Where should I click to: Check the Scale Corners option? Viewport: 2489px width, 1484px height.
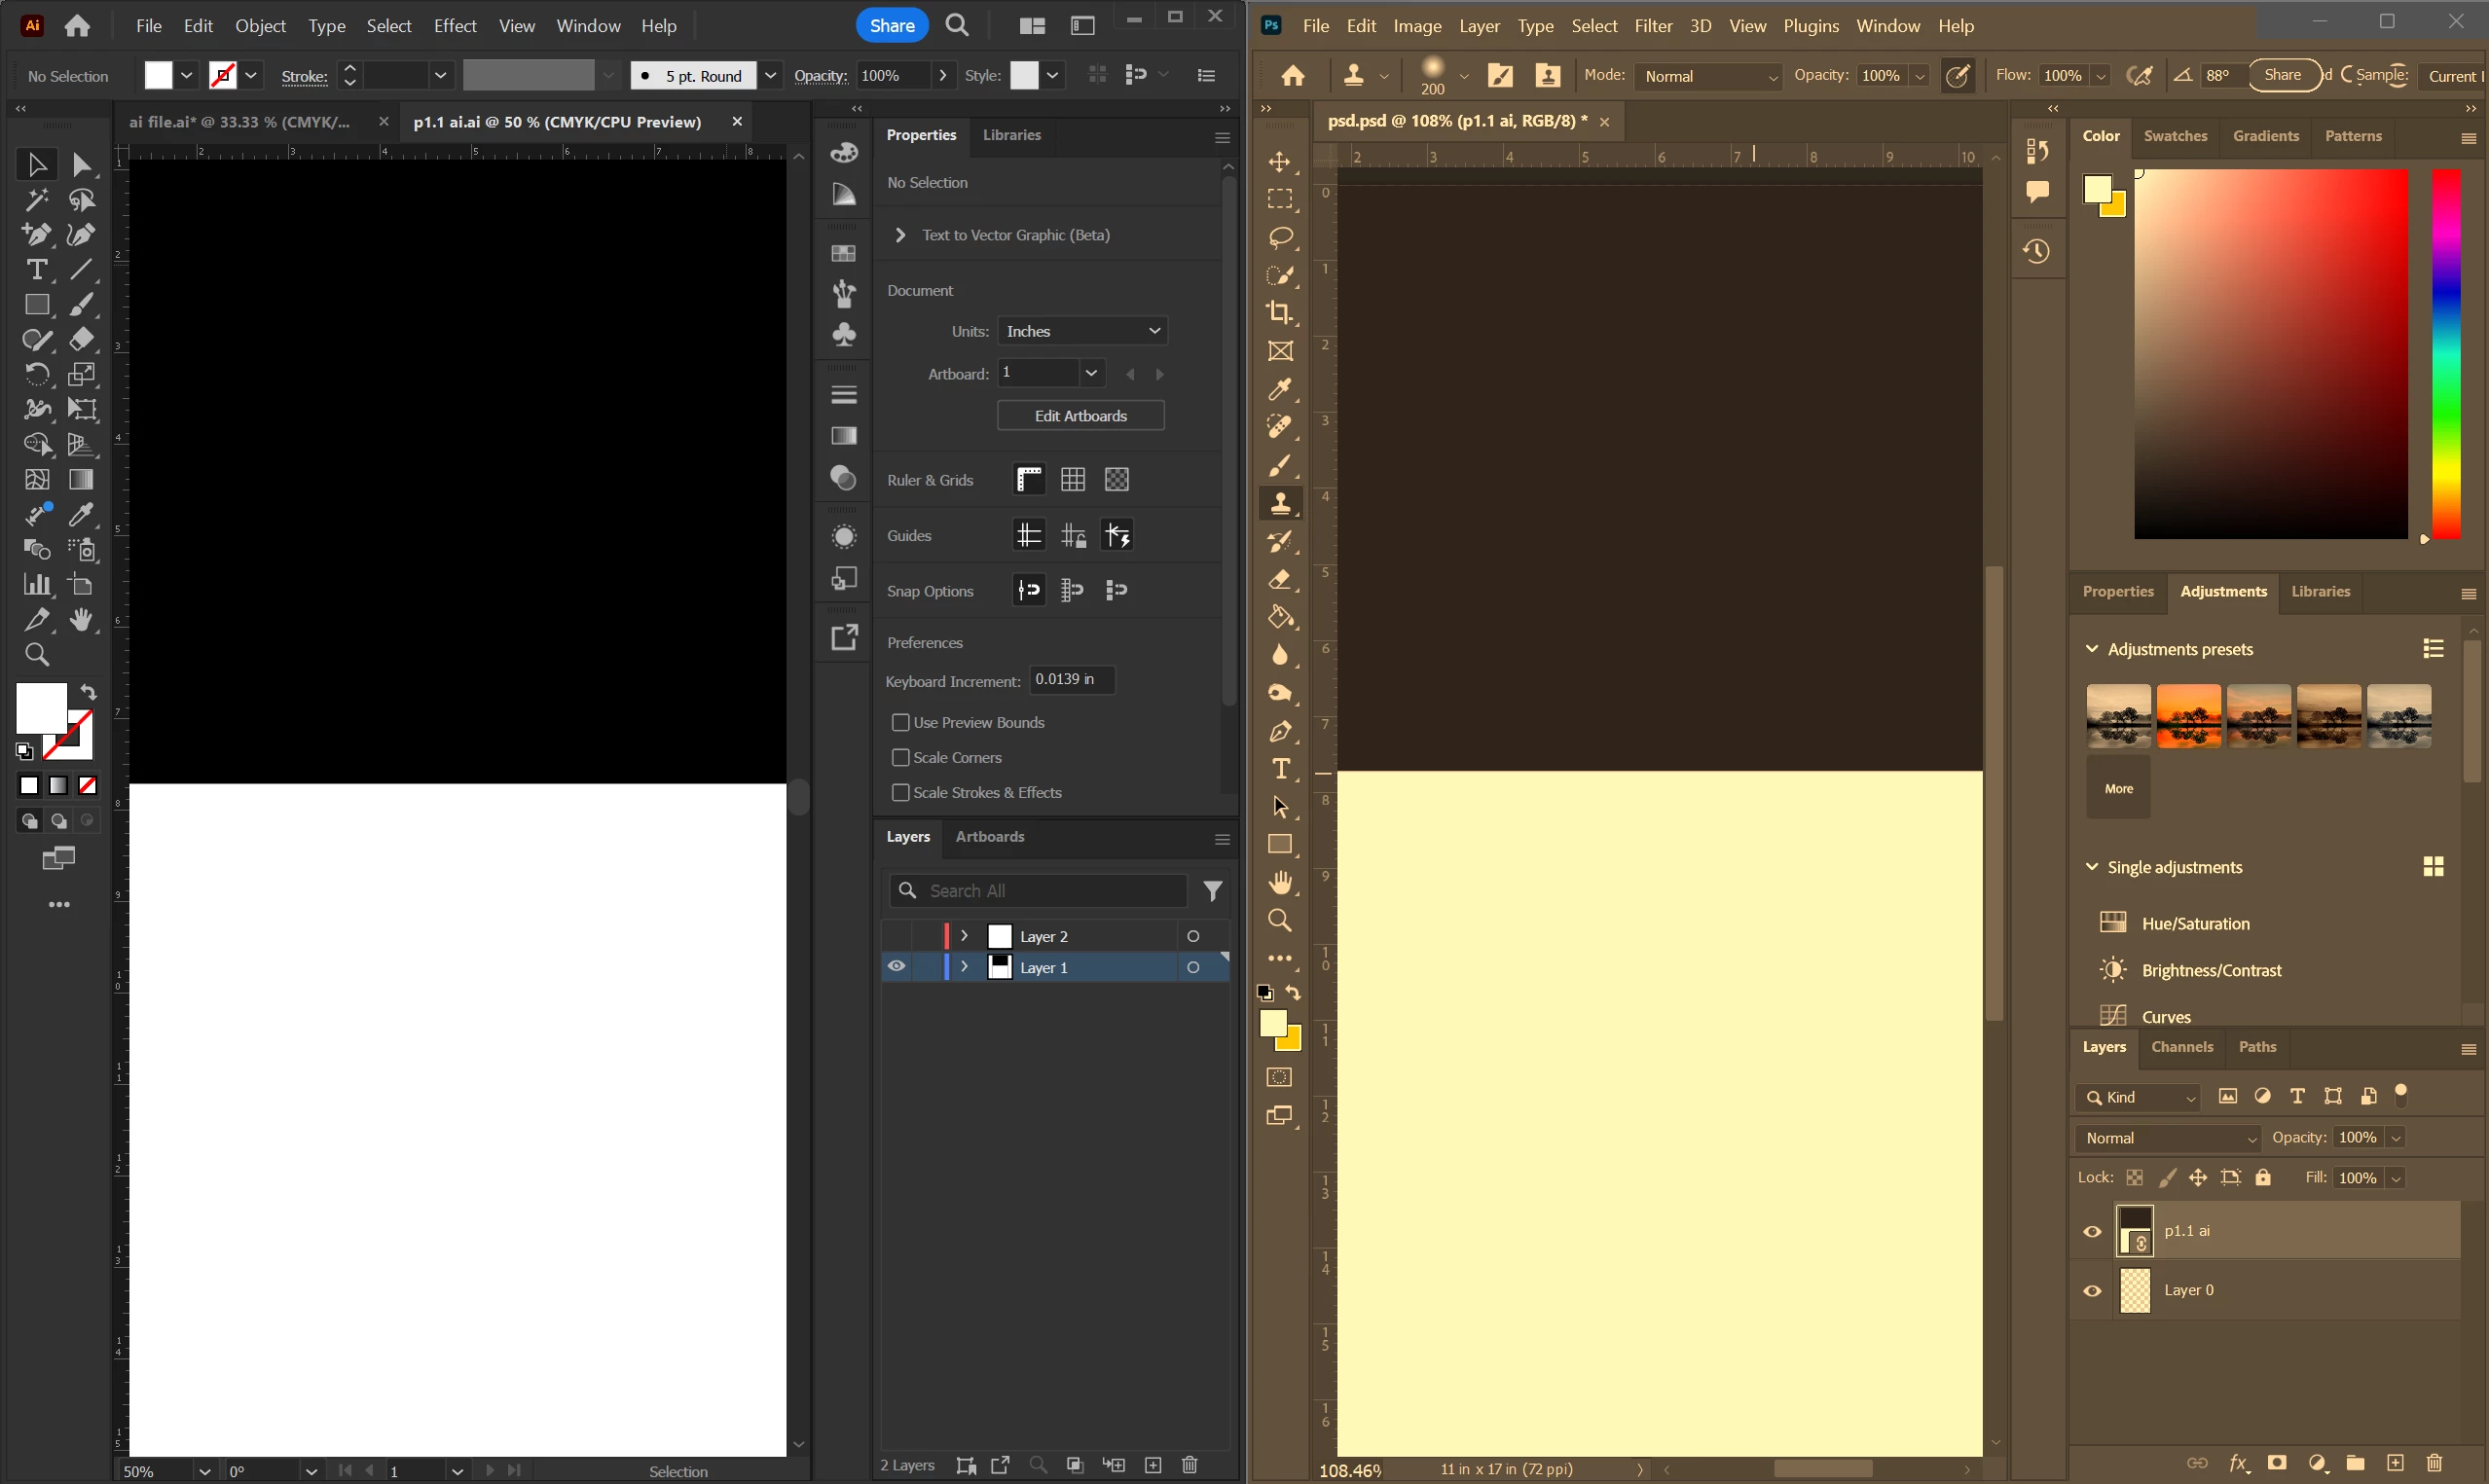[900, 757]
